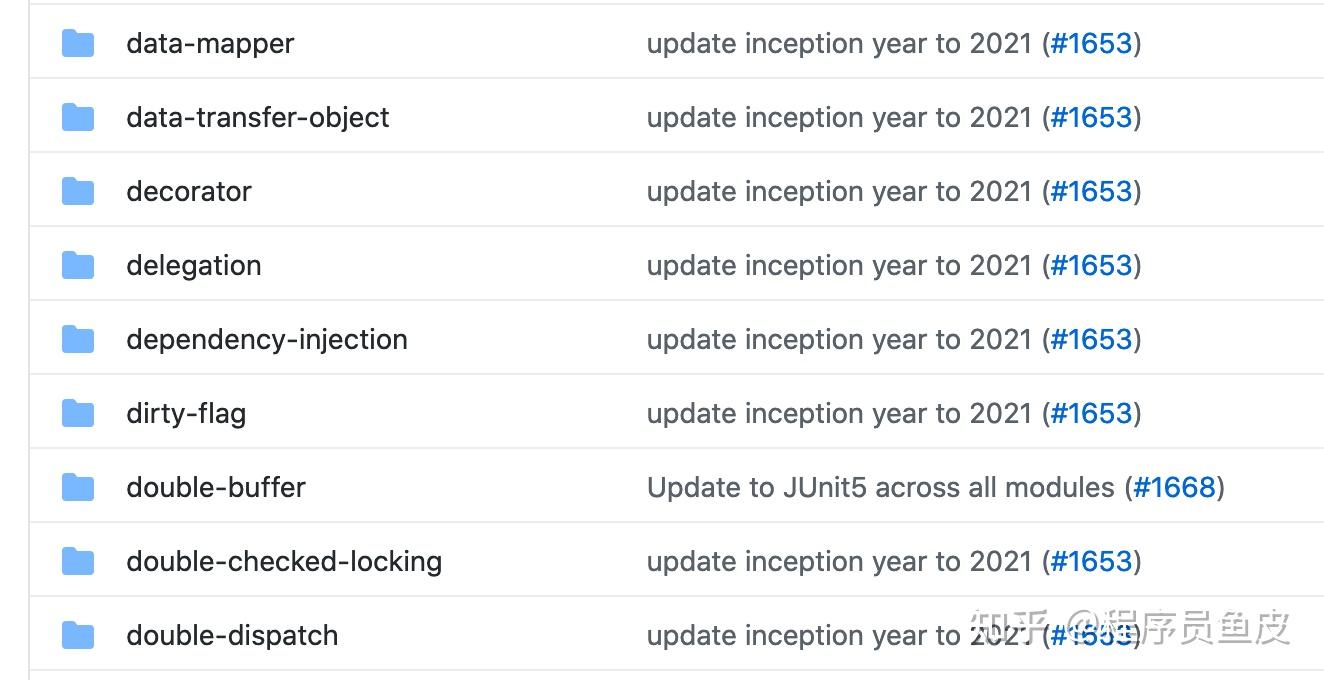
Task: Open the double-dispatch directory name
Action: (x=231, y=636)
